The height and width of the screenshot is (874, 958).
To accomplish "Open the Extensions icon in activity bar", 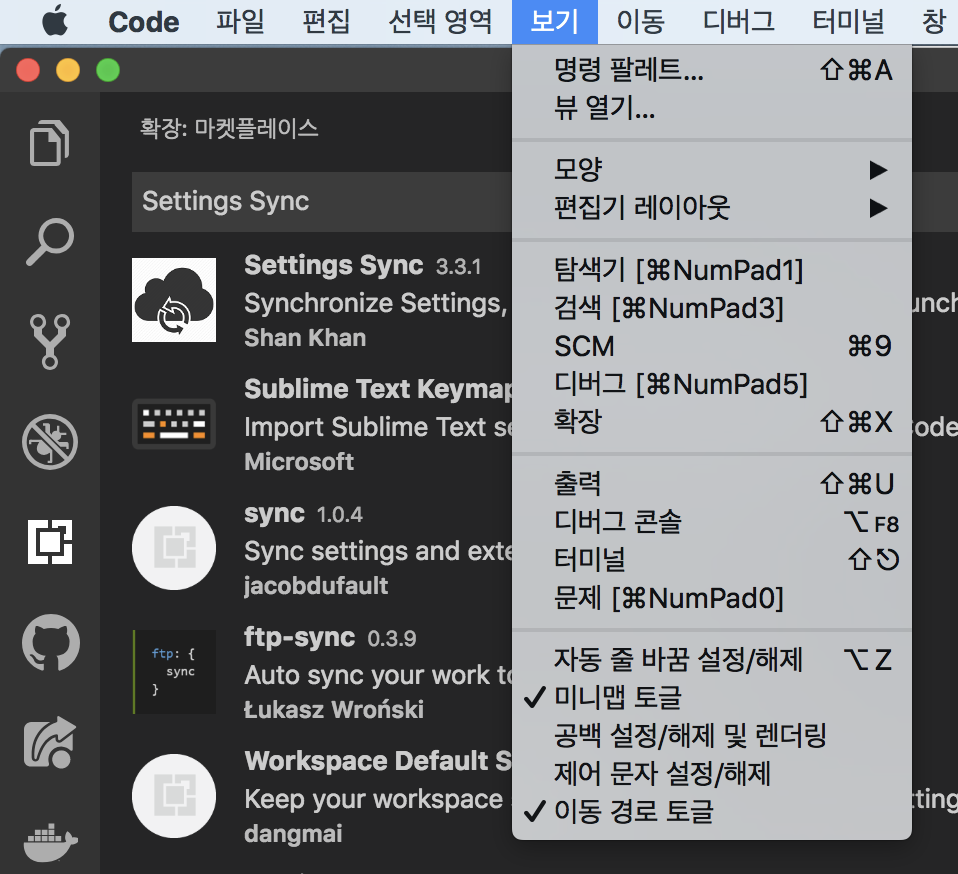I will click(49, 542).
